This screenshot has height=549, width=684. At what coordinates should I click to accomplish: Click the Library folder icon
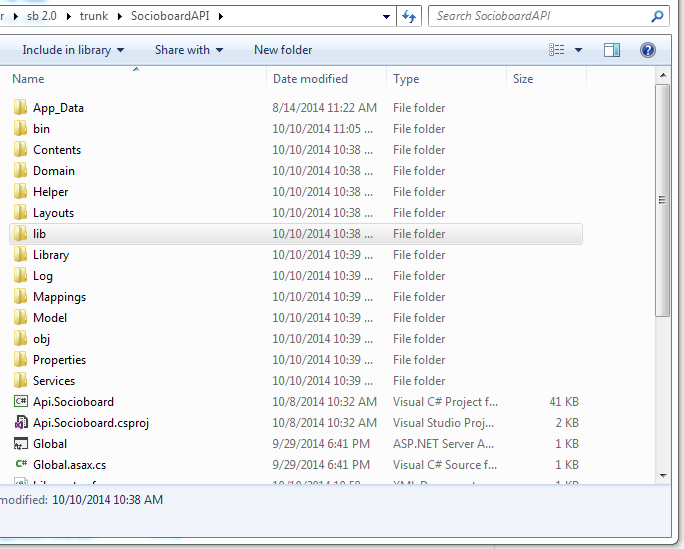(x=20, y=254)
